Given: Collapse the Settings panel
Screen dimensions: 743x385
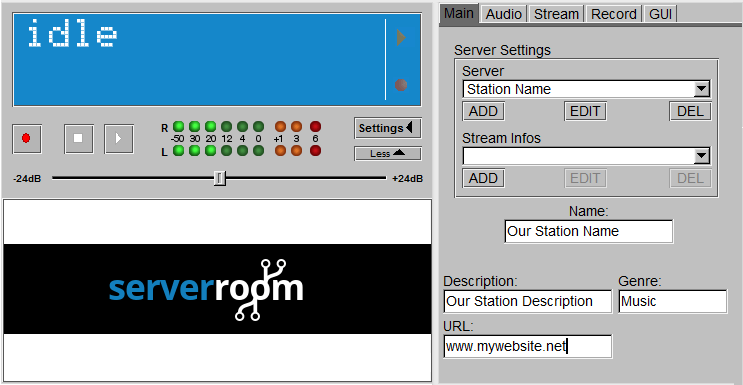Looking at the screenshot, I should point(388,128).
